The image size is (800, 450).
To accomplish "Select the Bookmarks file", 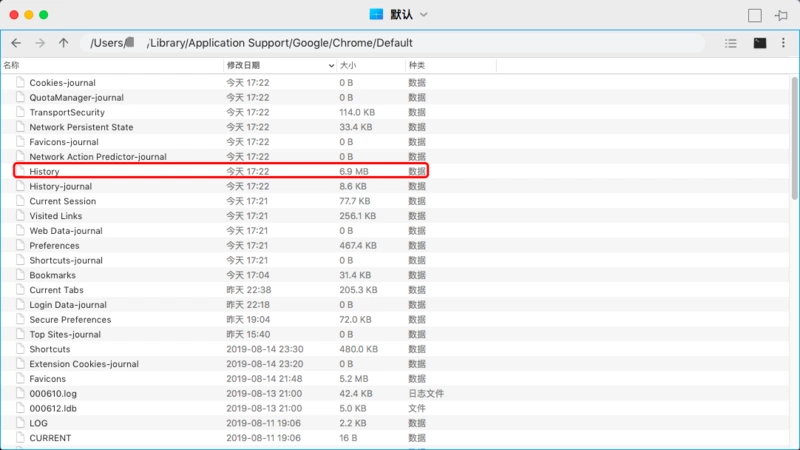I will coord(53,275).
